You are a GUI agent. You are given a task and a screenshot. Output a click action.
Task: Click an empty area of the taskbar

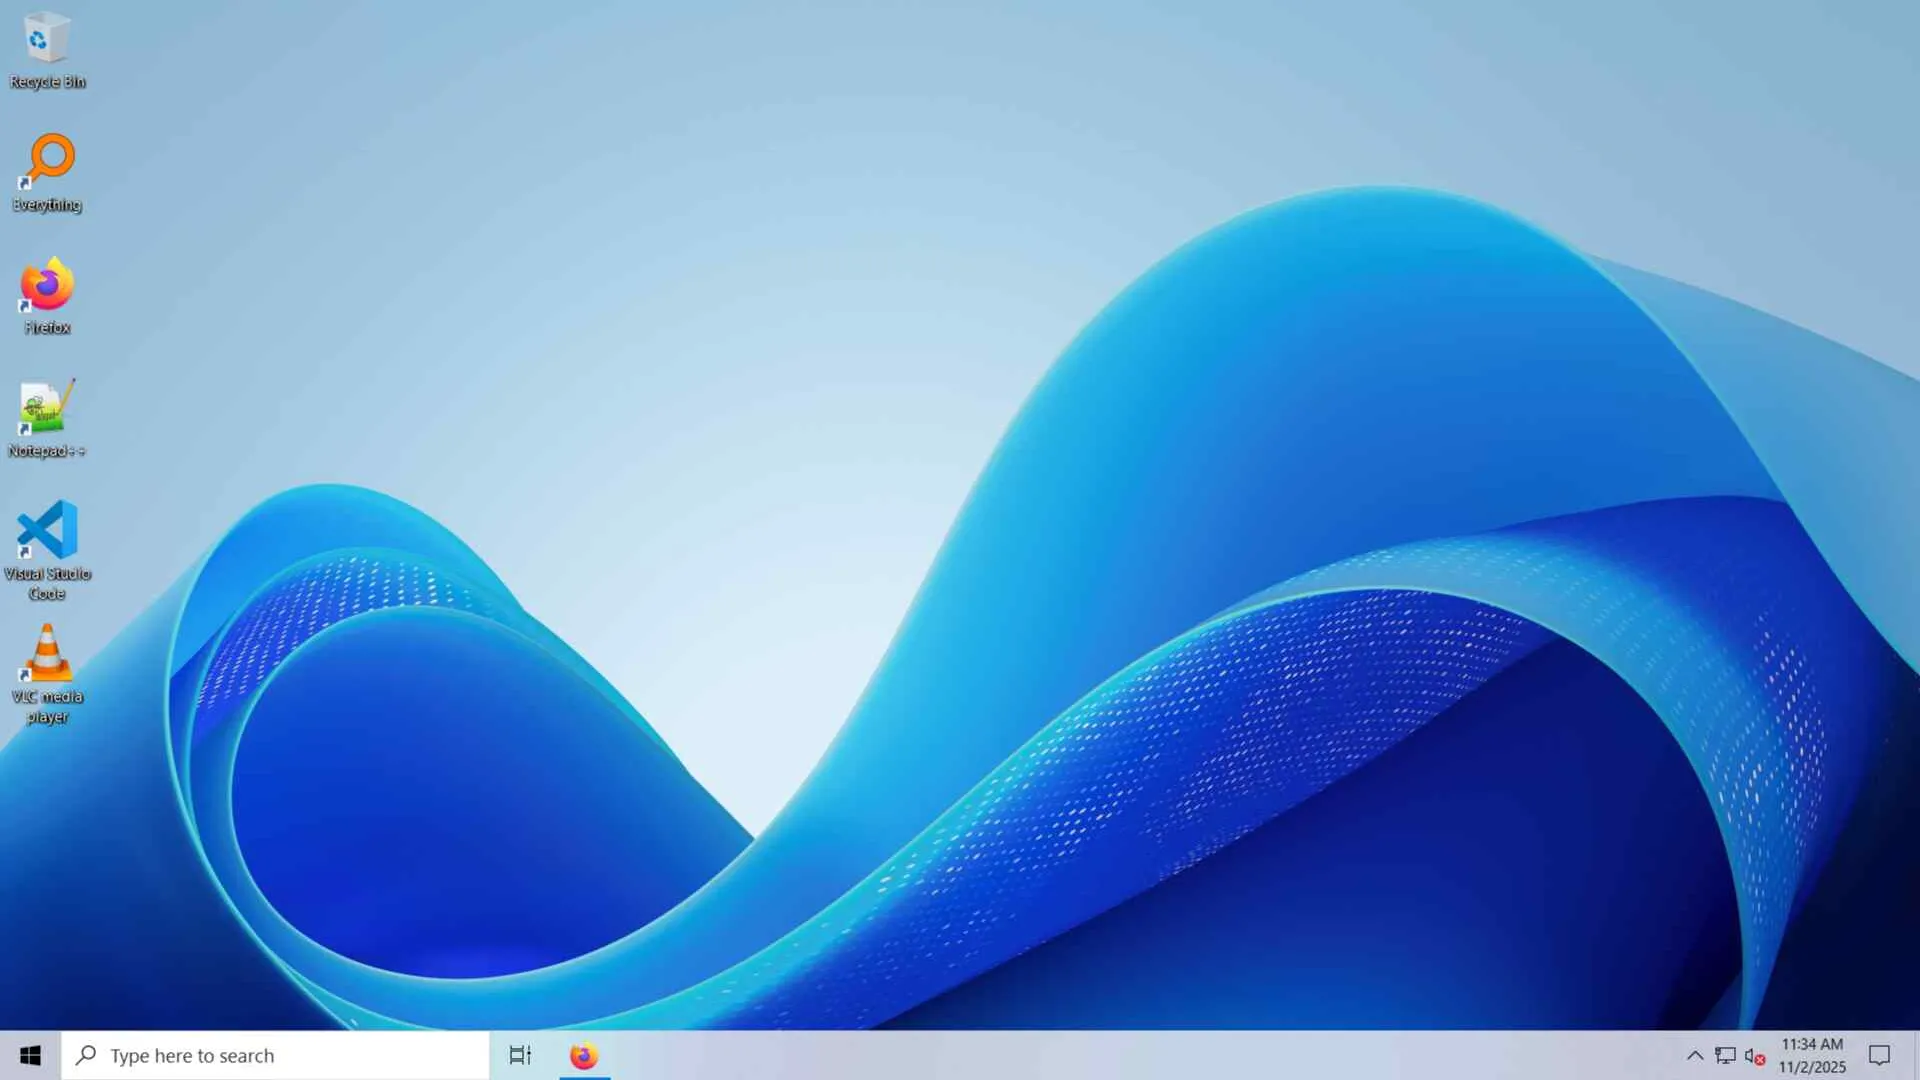point(1100,1056)
